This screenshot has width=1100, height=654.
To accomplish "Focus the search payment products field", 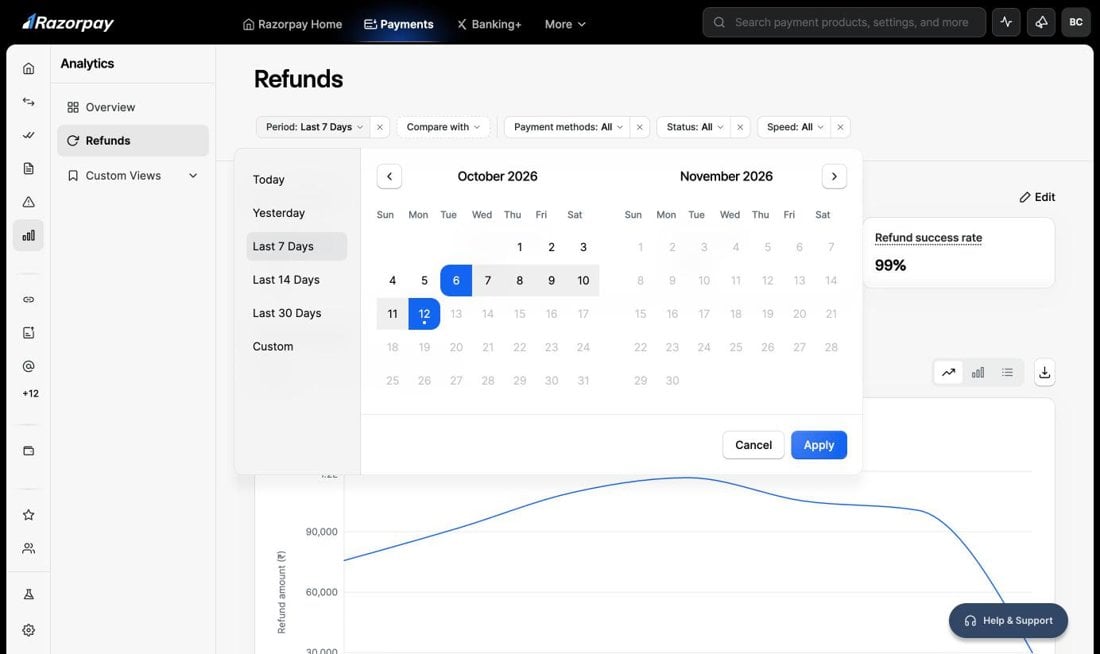I will click(844, 22).
